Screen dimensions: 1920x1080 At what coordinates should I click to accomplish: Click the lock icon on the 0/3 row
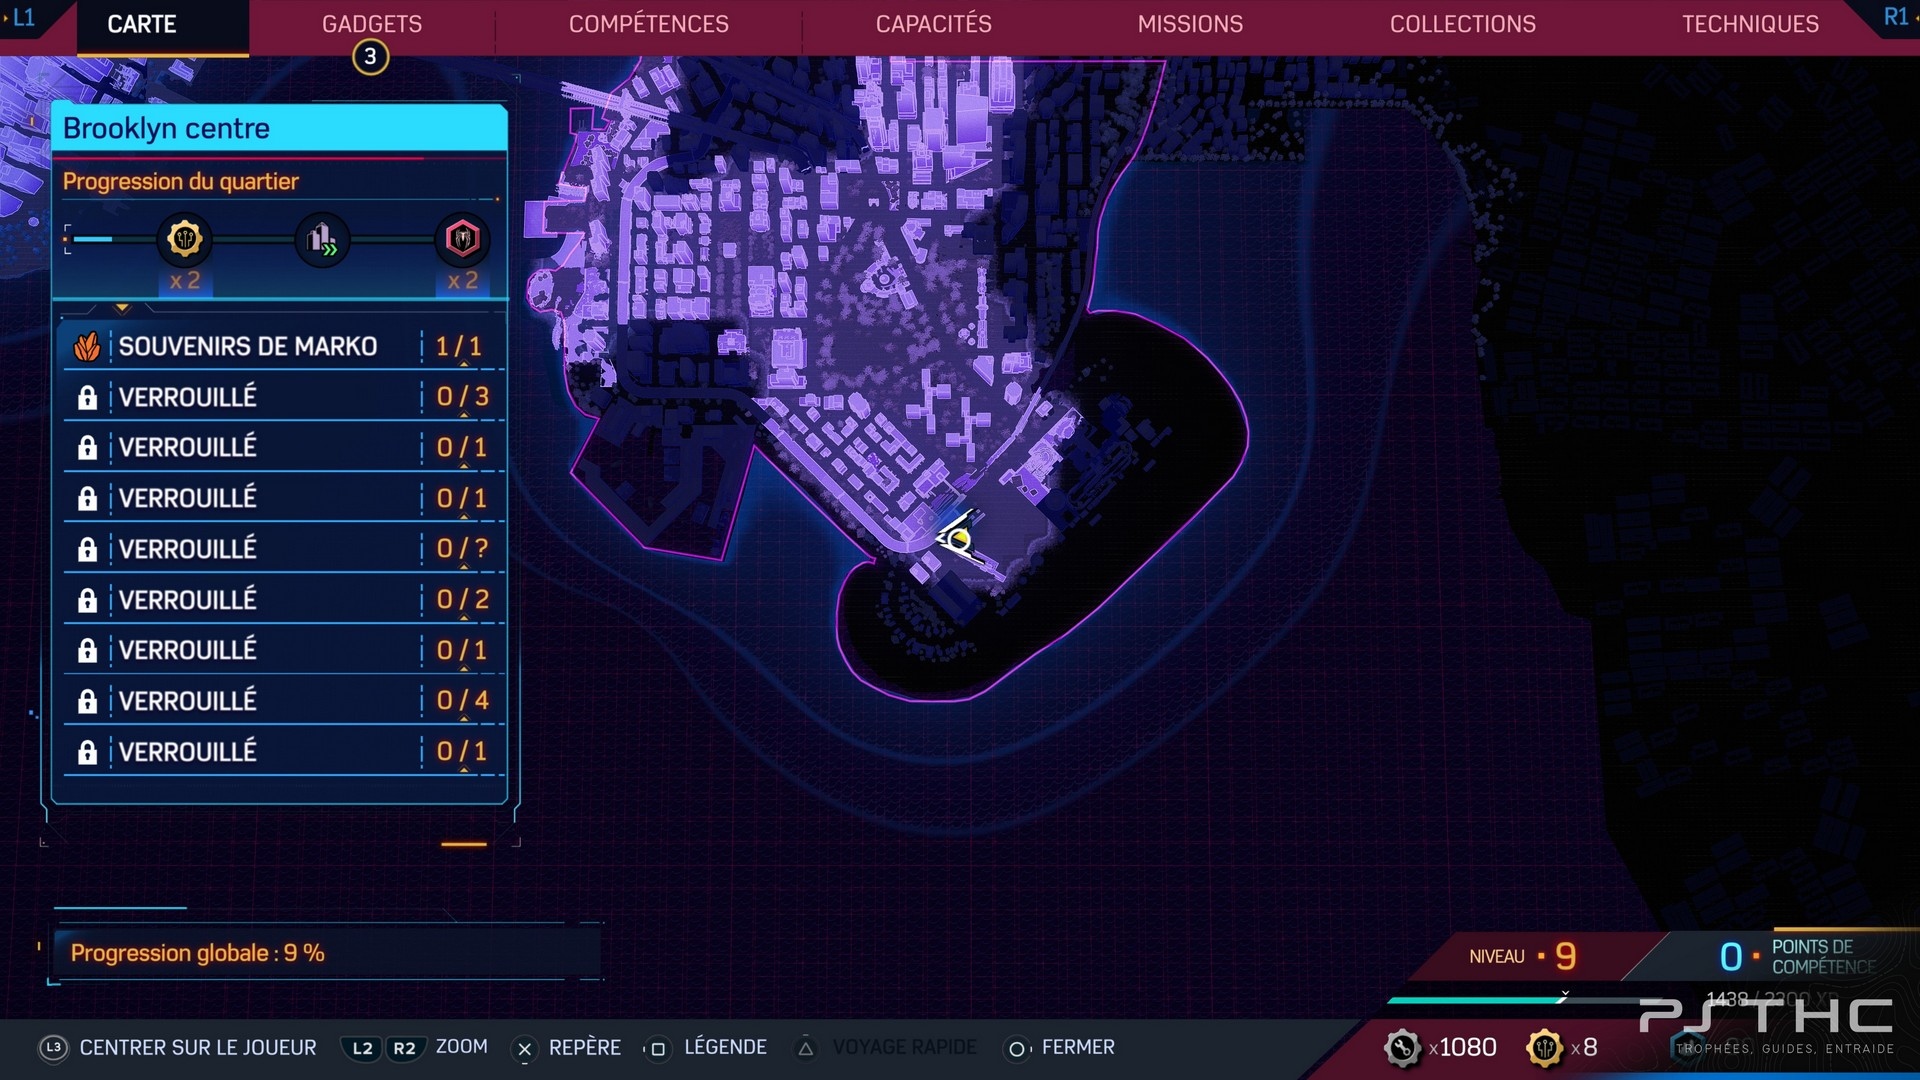(87, 397)
